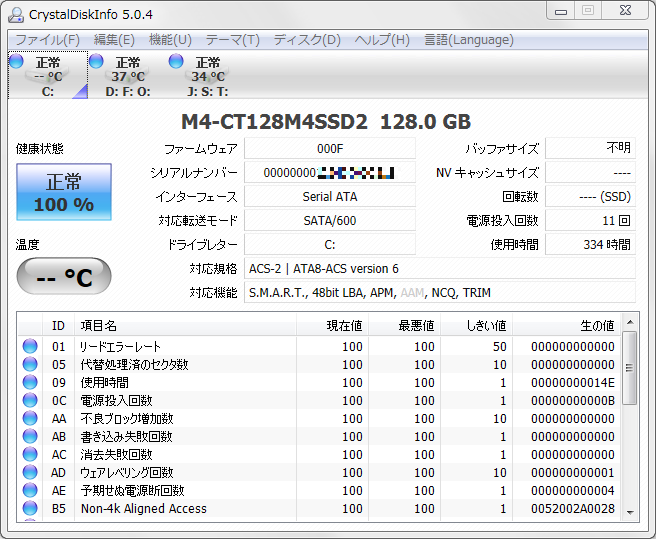Click the Serial ATA interface field

[330, 196]
